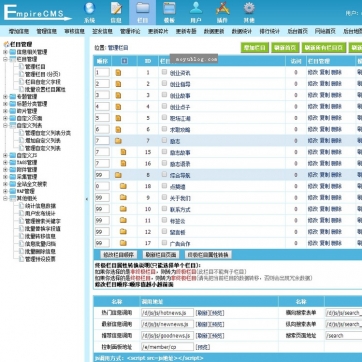Tick the checkbox in row ID 11
Image resolution: width=362 pixels, height=362 pixels.
[164, 220]
